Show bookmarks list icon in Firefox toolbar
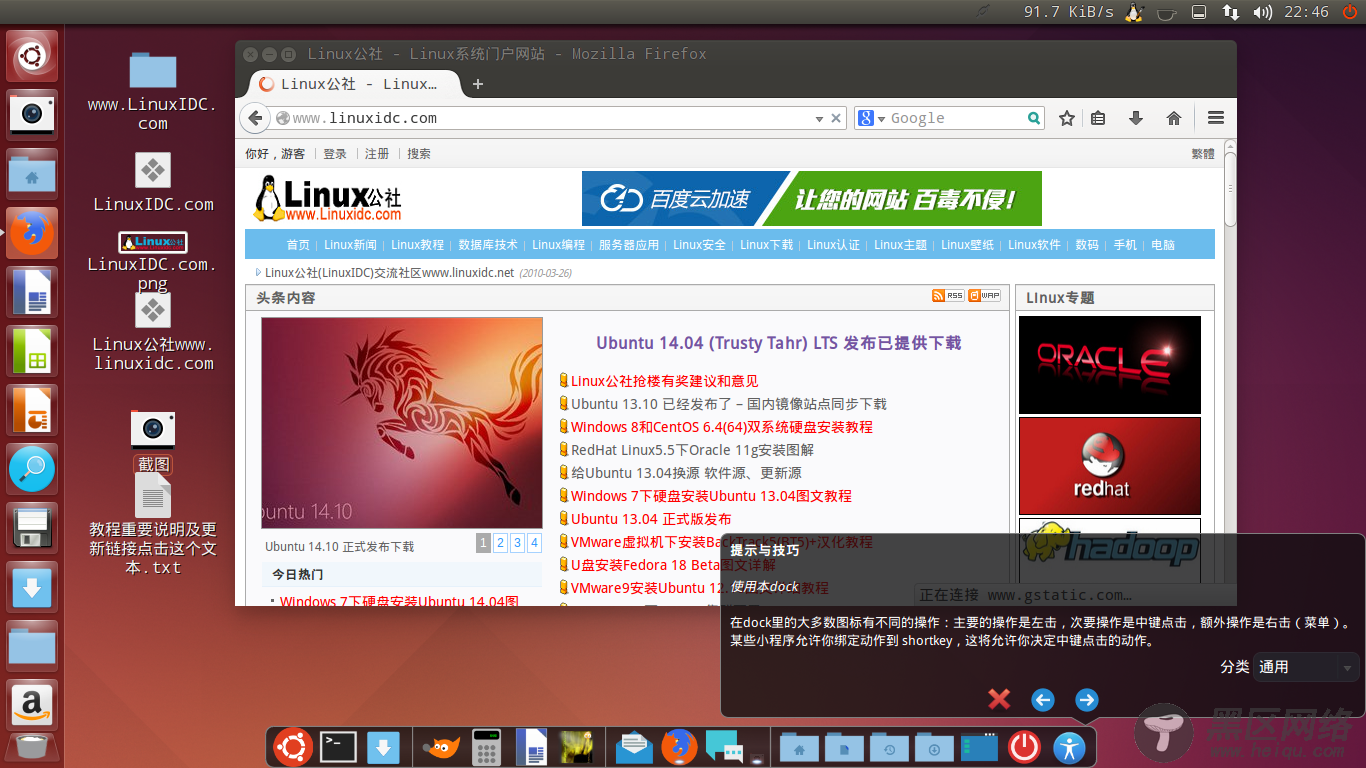This screenshot has width=1366, height=768. click(1098, 118)
